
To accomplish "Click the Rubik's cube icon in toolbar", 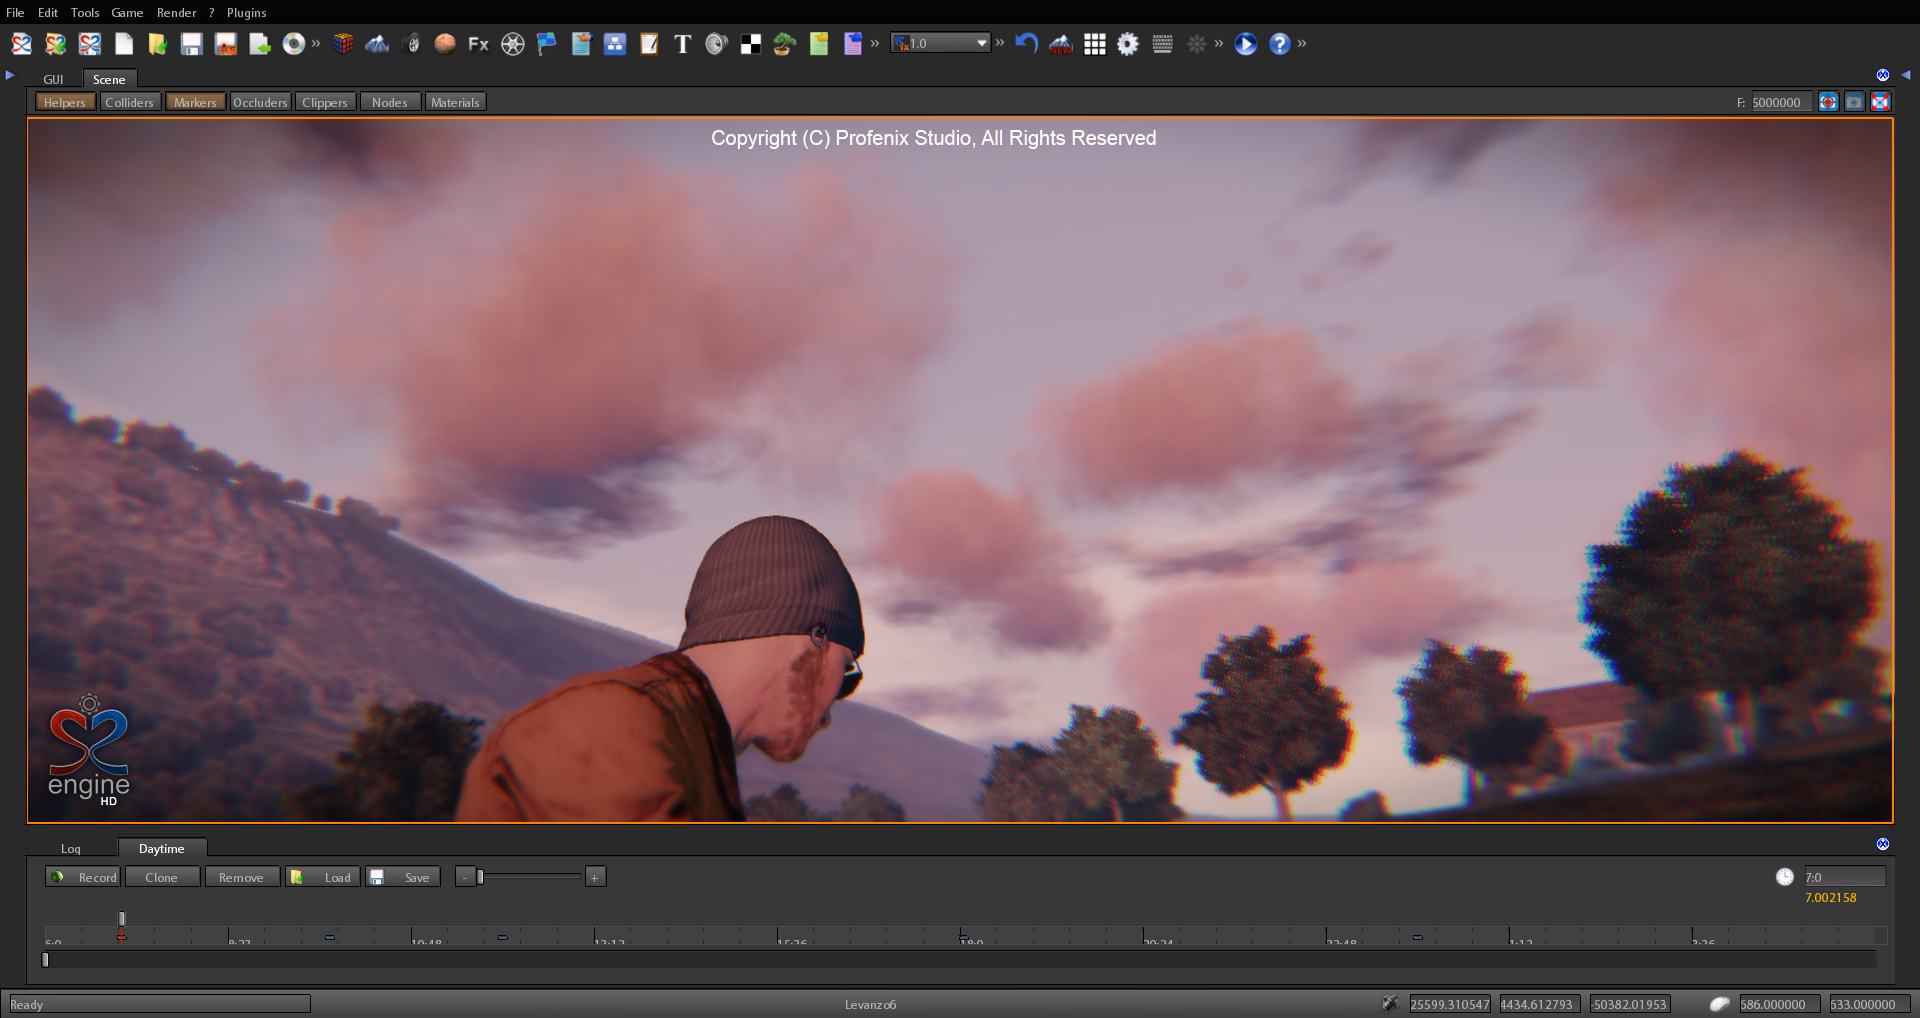I will coord(343,44).
